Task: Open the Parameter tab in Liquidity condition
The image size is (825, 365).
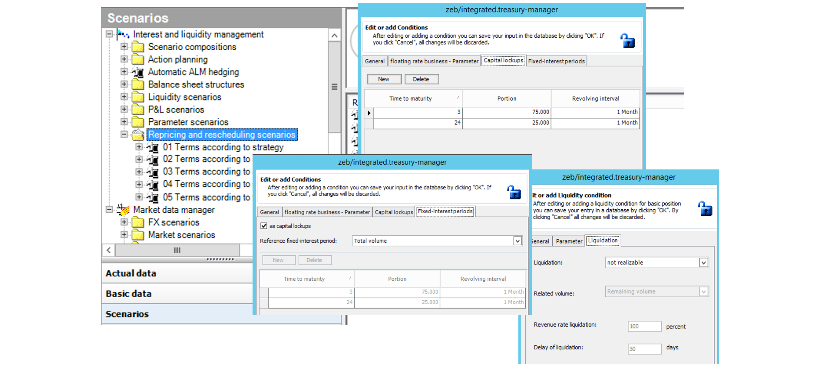Action: (569, 241)
